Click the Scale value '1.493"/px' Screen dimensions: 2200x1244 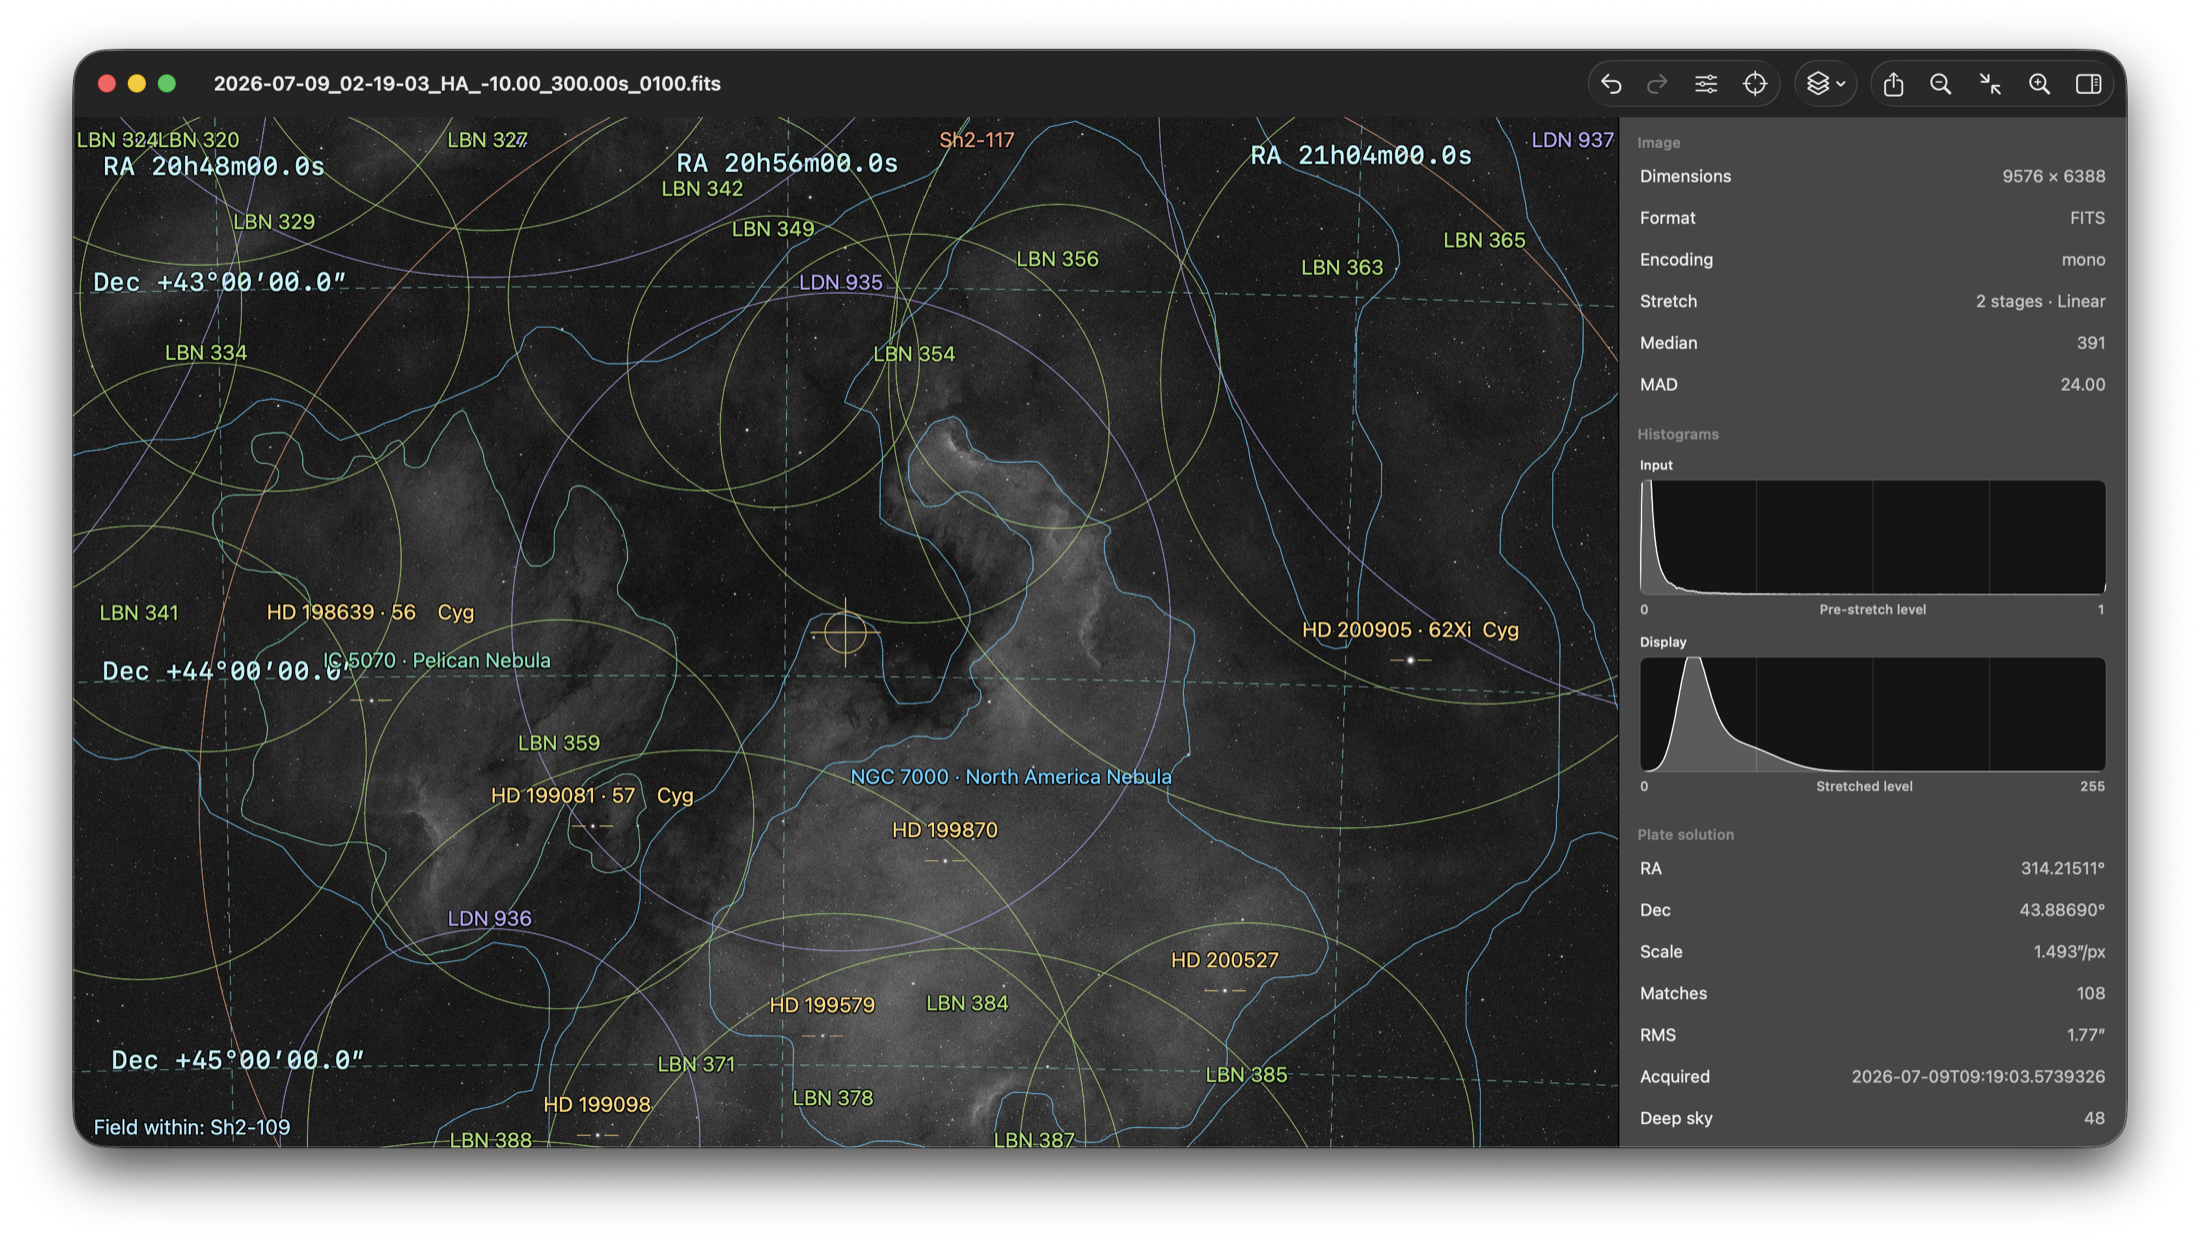(x=2069, y=952)
